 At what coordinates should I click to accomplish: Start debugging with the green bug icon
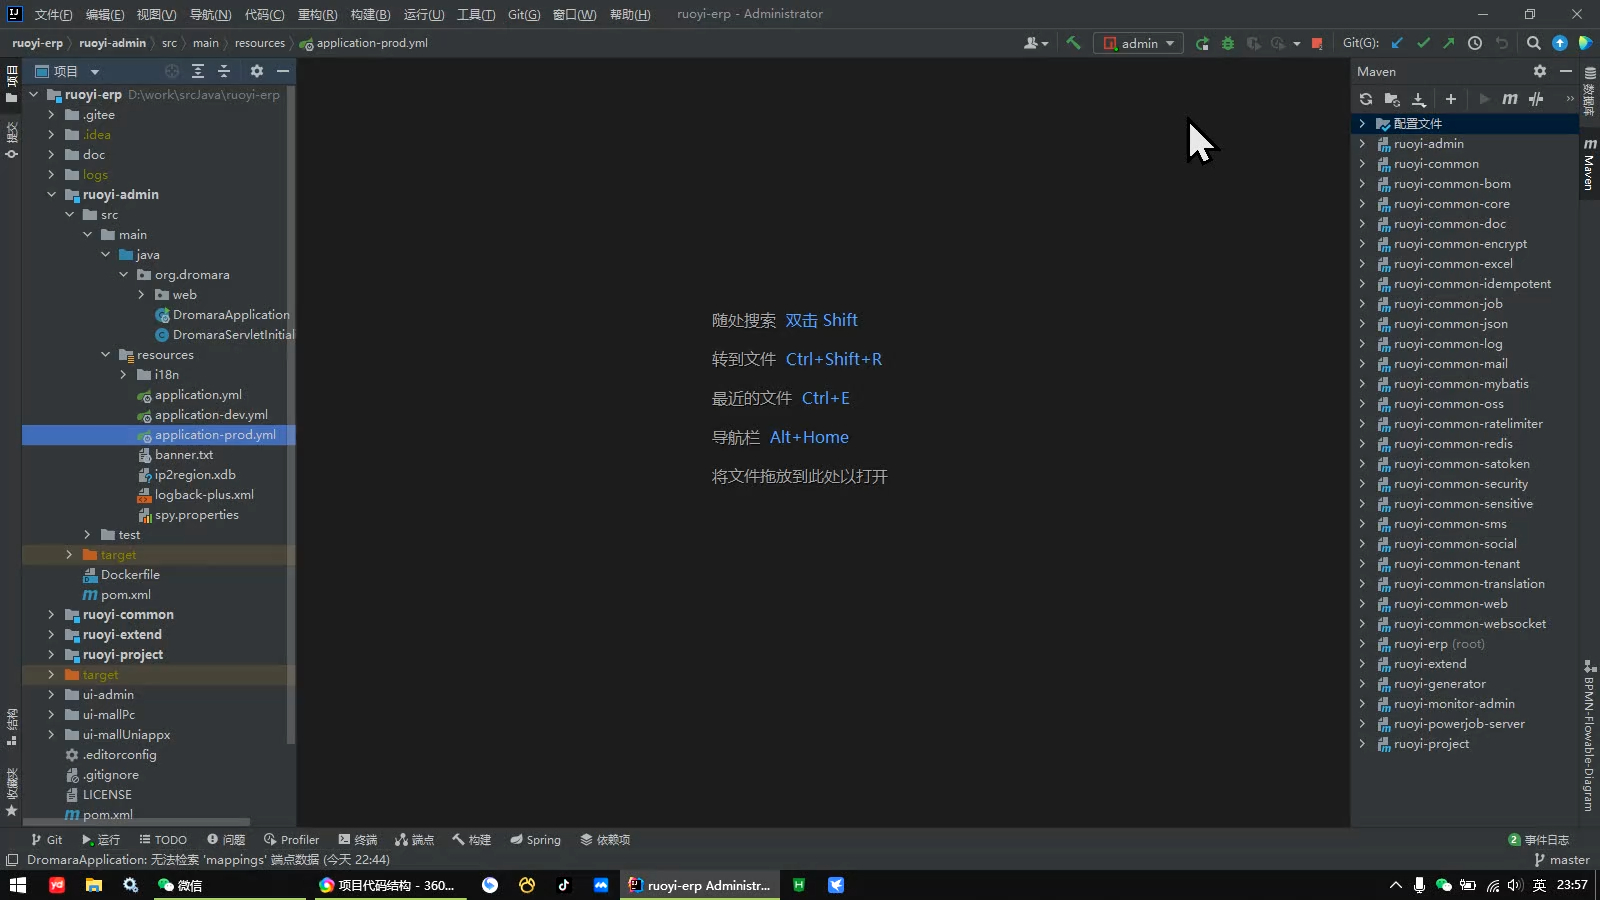point(1228,43)
